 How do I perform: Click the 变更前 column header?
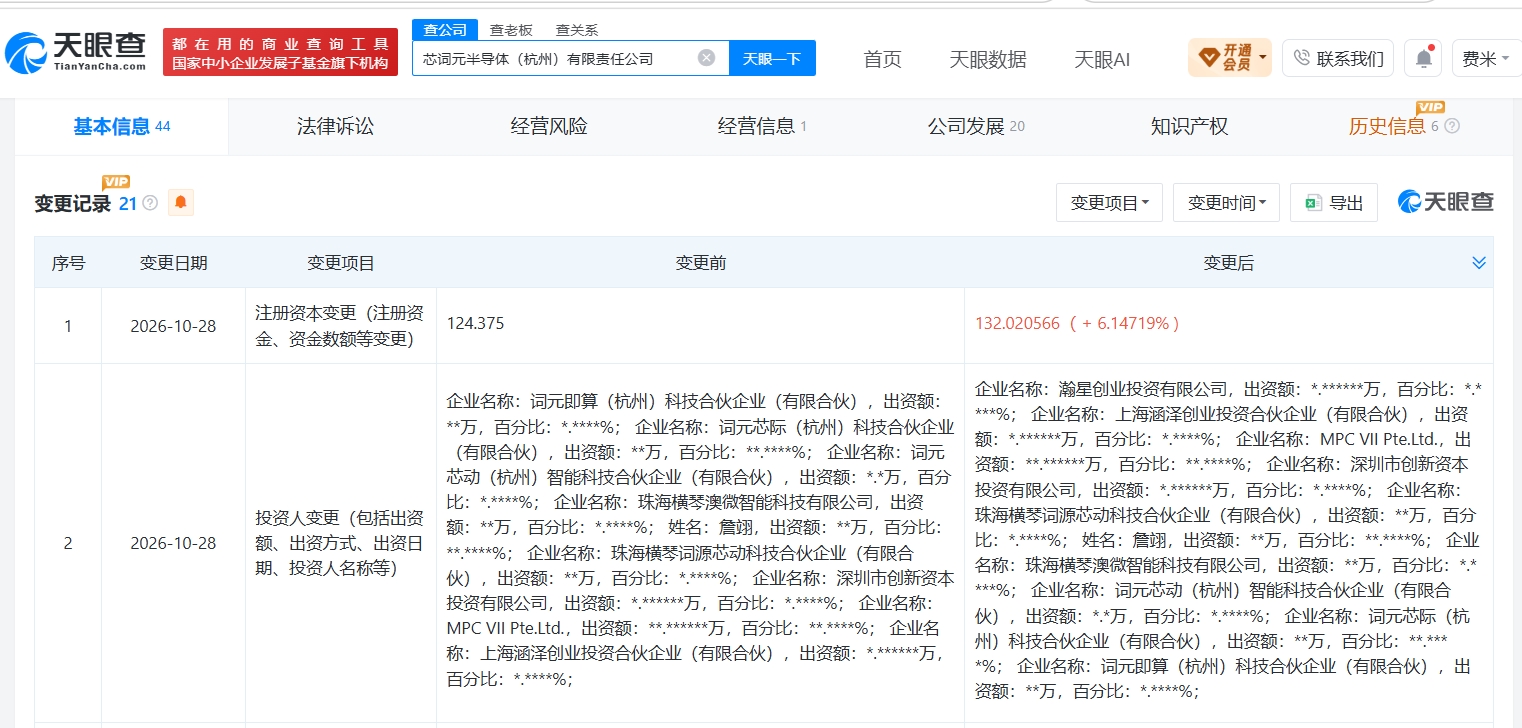point(700,263)
